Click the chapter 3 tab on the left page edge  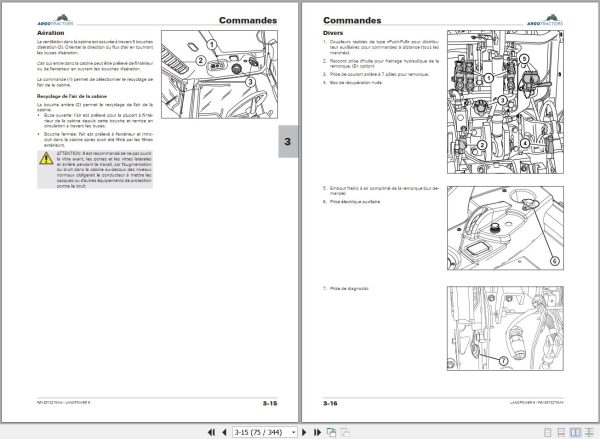288,142
